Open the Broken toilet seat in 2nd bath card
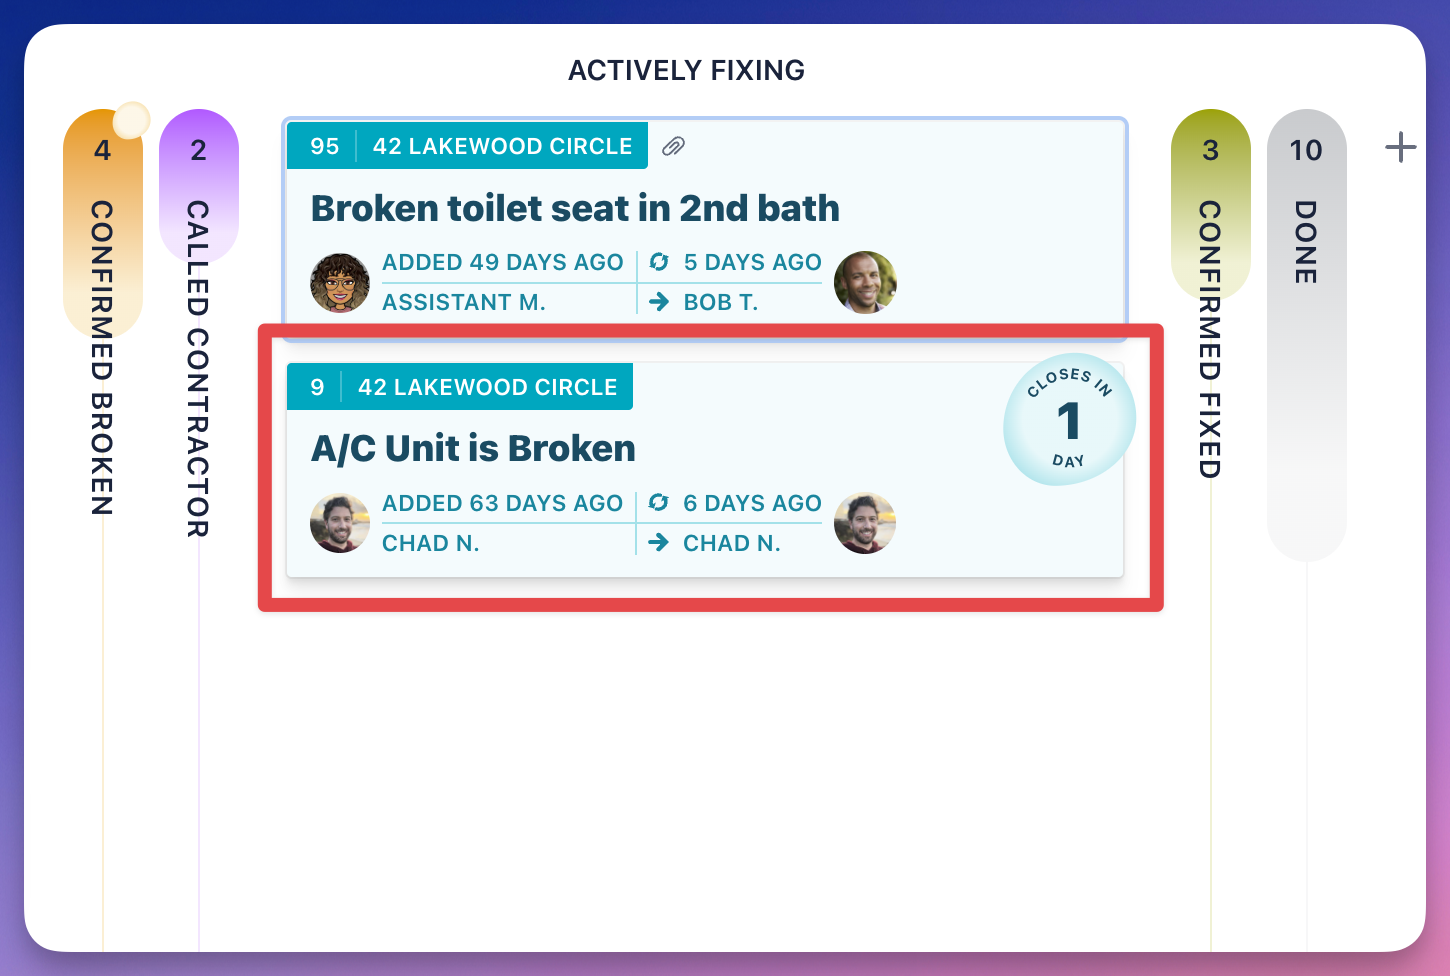The image size is (1450, 976). coord(575,208)
